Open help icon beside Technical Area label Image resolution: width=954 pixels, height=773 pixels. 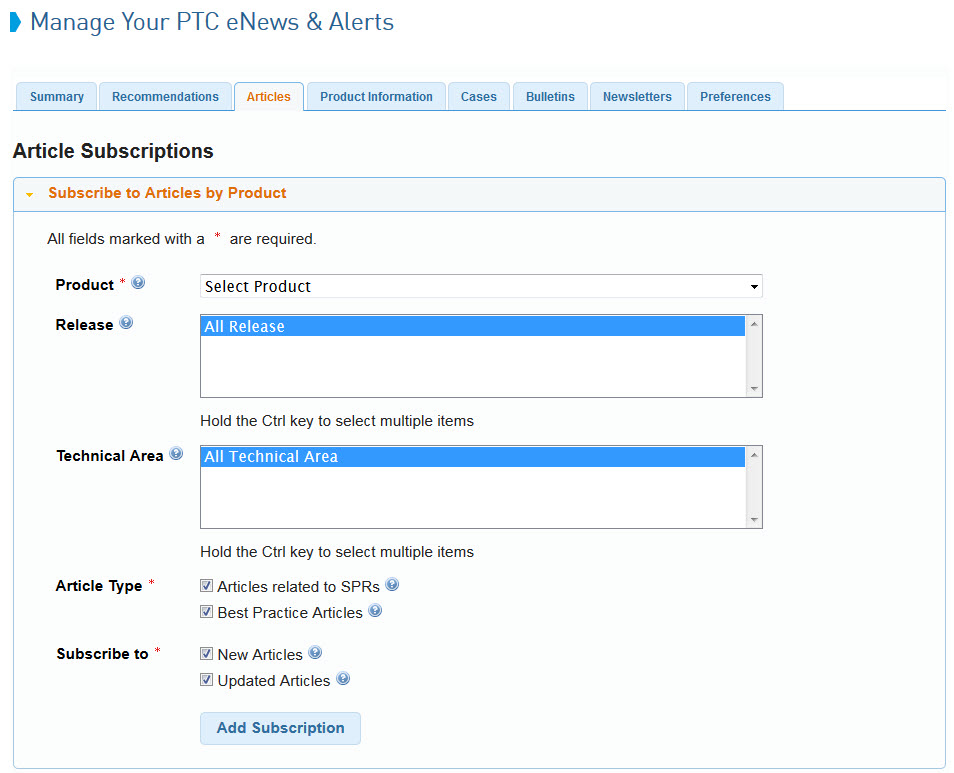click(x=176, y=453)
